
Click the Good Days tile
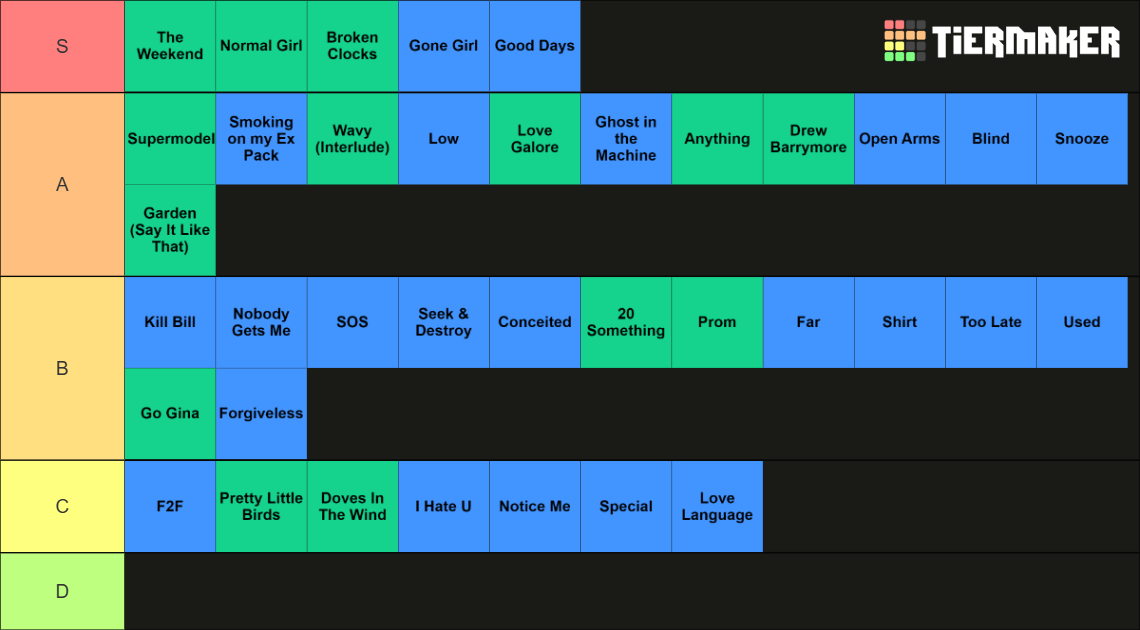pyautogui.click(x=535, y=46)
